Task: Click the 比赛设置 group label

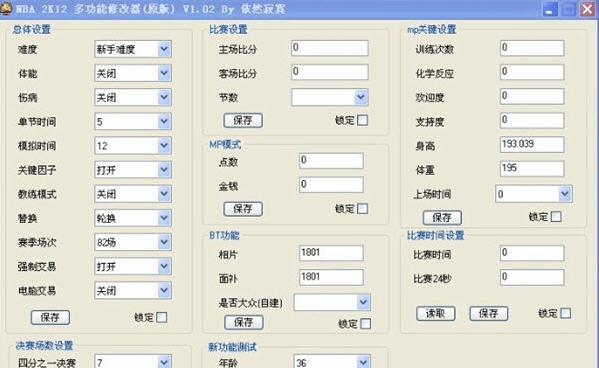Action: (x=228, y=29)
